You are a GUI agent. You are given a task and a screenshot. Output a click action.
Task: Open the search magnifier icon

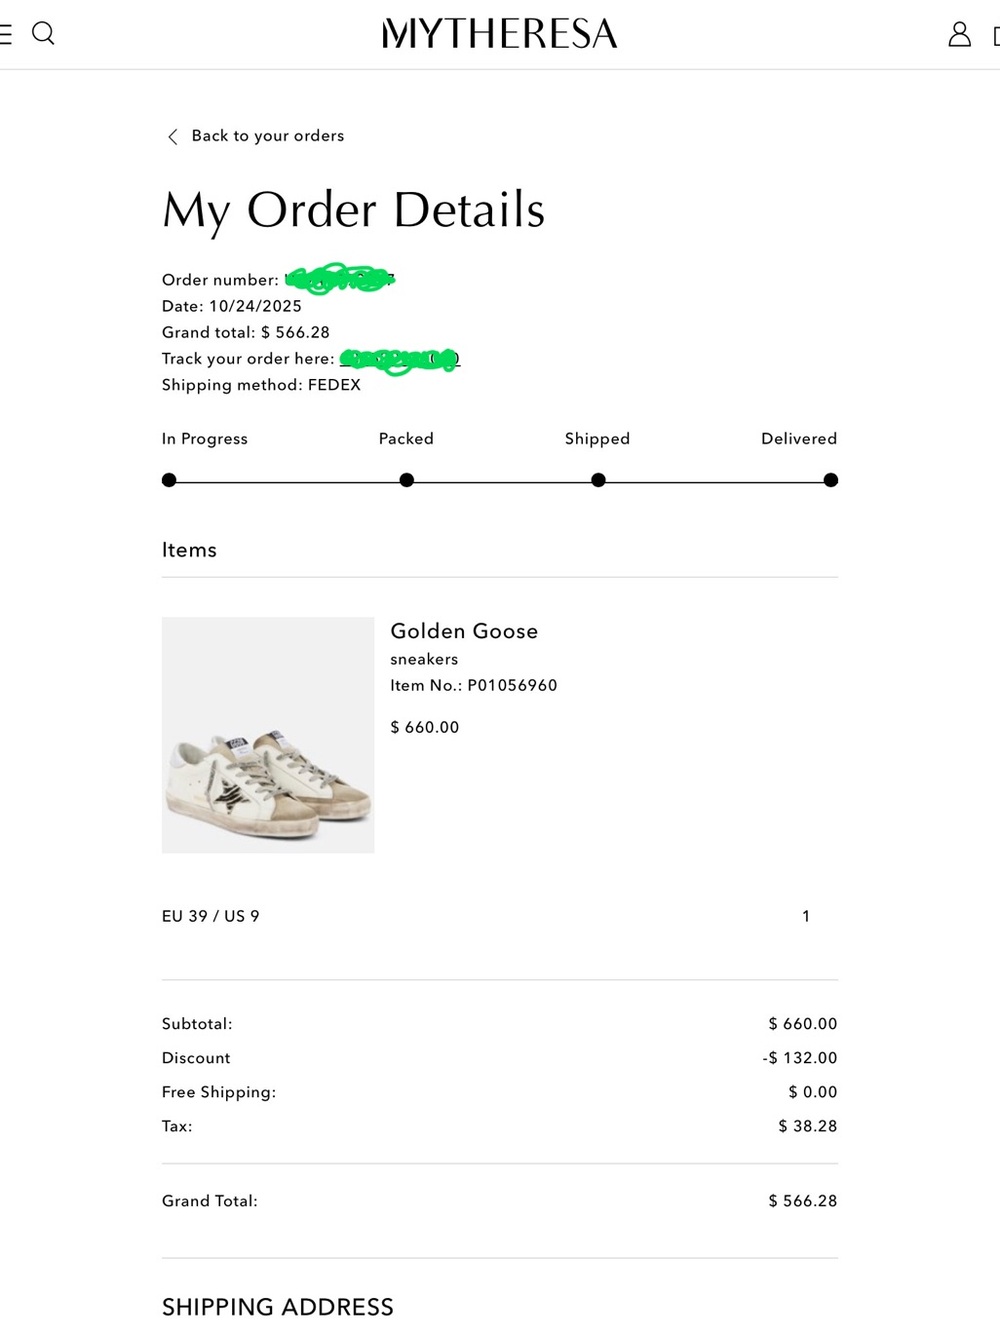(43, 33)
